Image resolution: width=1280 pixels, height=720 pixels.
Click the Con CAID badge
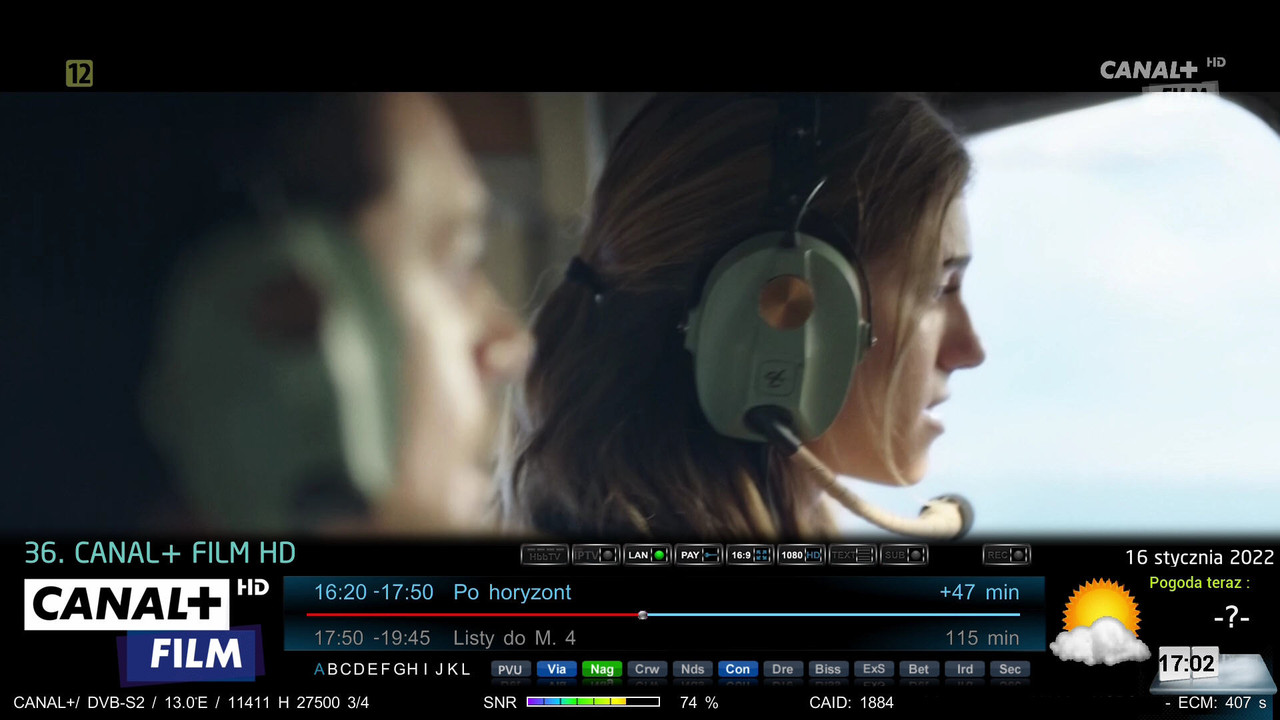click(737, 669)
